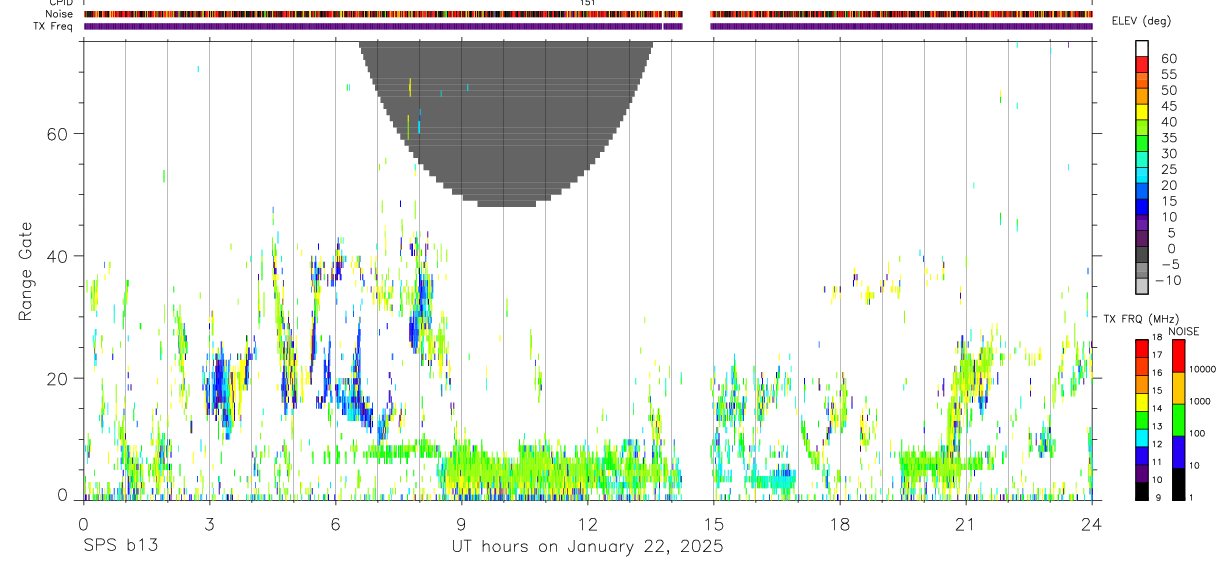
Task: Click x-axis tick label '12'
Action: (588, 523)
